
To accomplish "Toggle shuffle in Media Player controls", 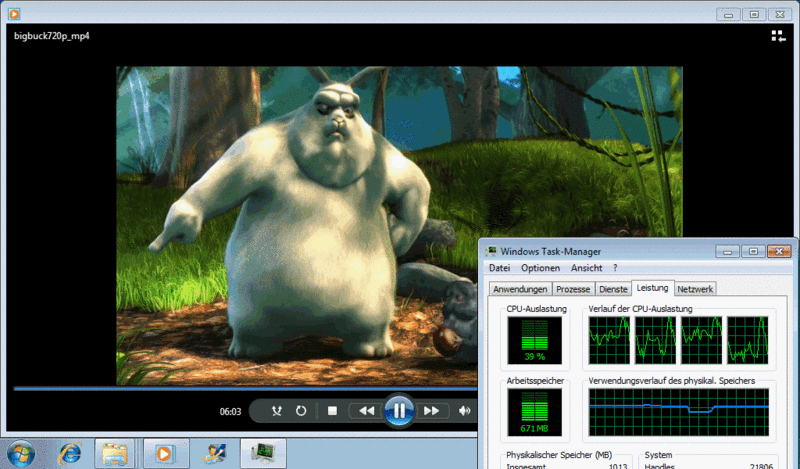I will click(x=277, y=411).
